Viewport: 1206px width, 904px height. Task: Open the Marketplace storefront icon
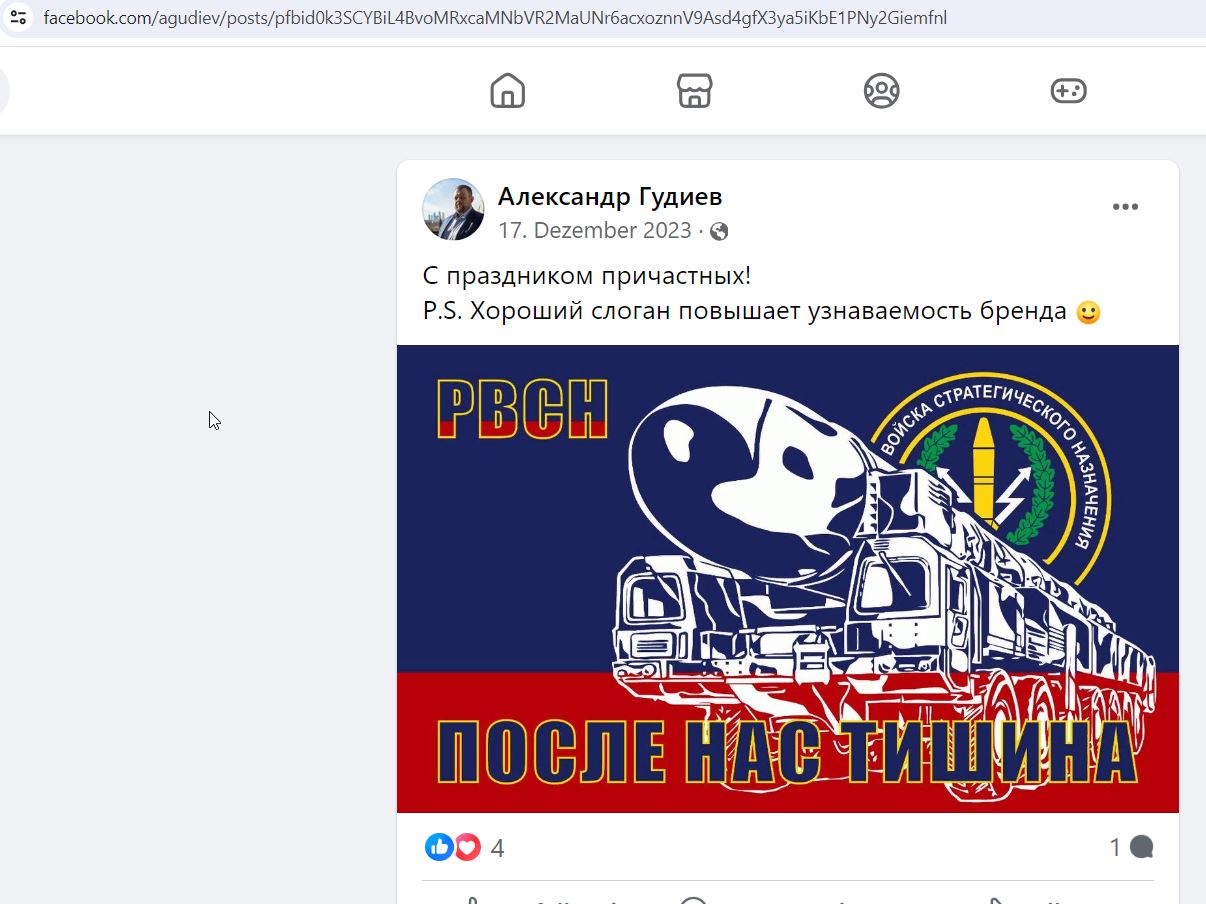coord(695,91)
